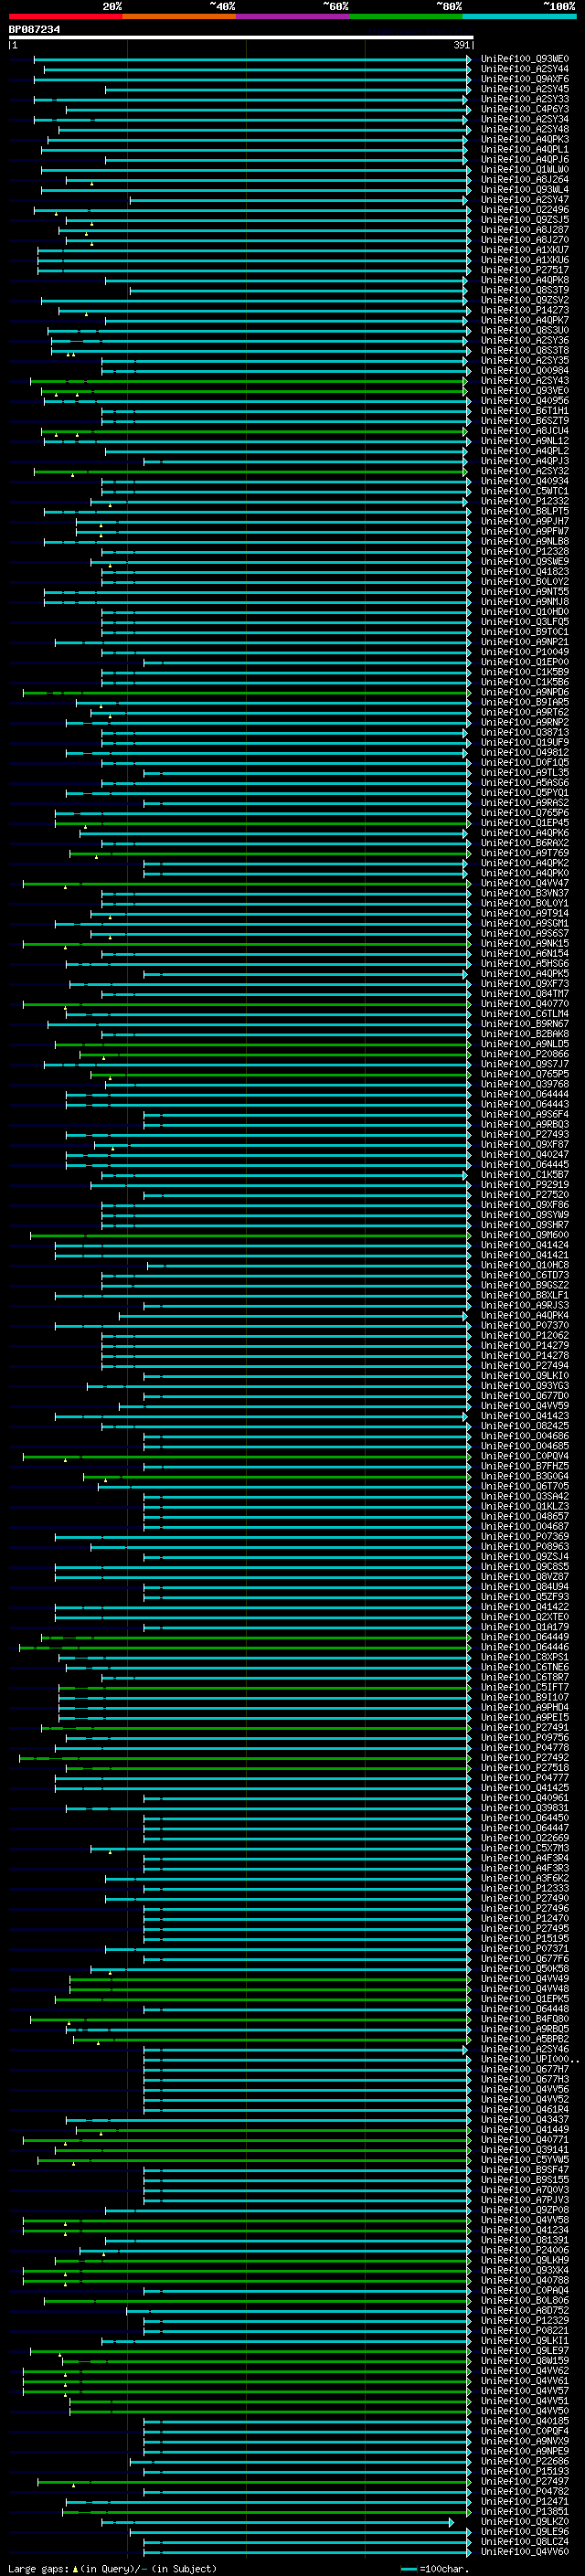
Task: Select the UniRef100_Q1KLZ3 label
Action: [524, 1507]
